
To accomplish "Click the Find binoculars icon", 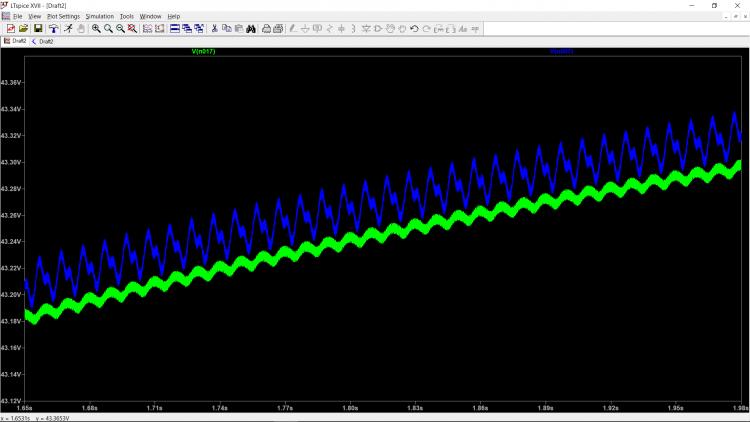I will pyautogui.click(x=252, y=28).
